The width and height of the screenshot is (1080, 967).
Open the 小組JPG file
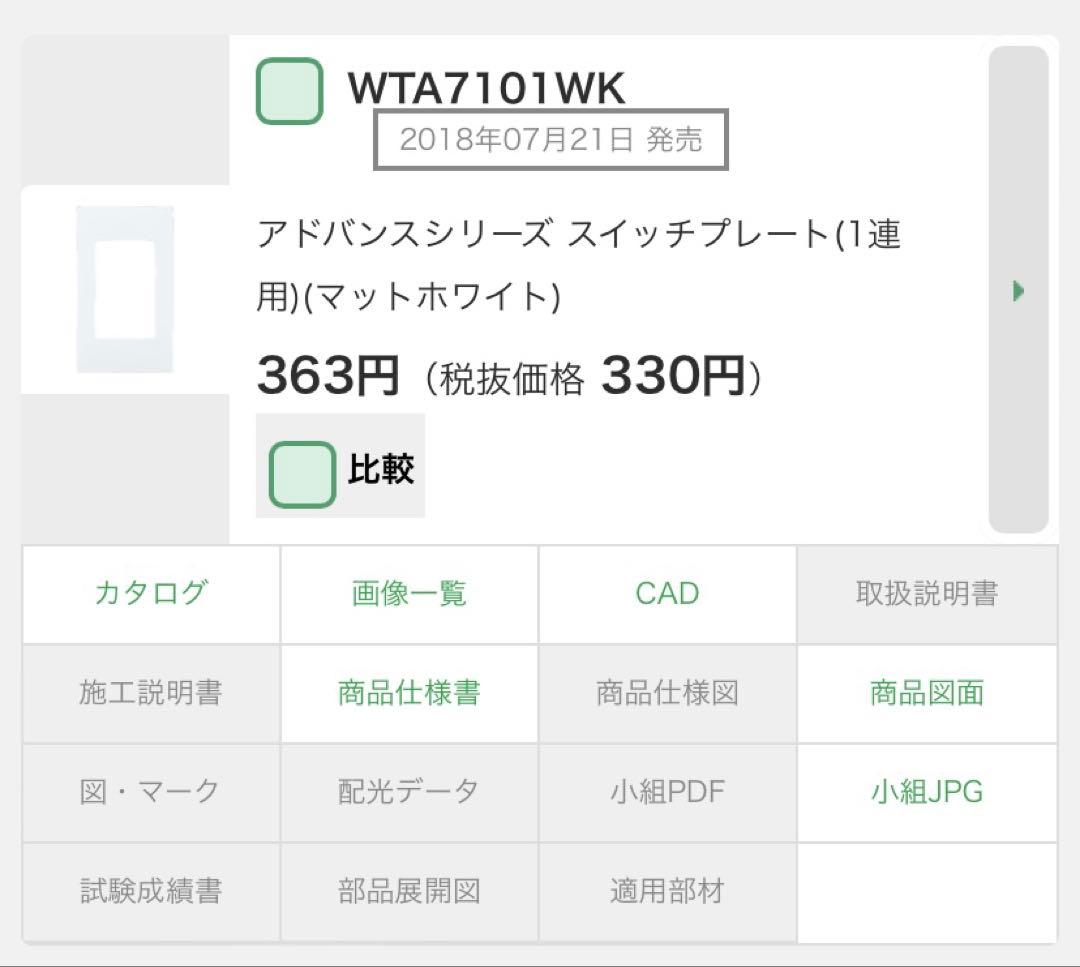click(x=926, y=791)
